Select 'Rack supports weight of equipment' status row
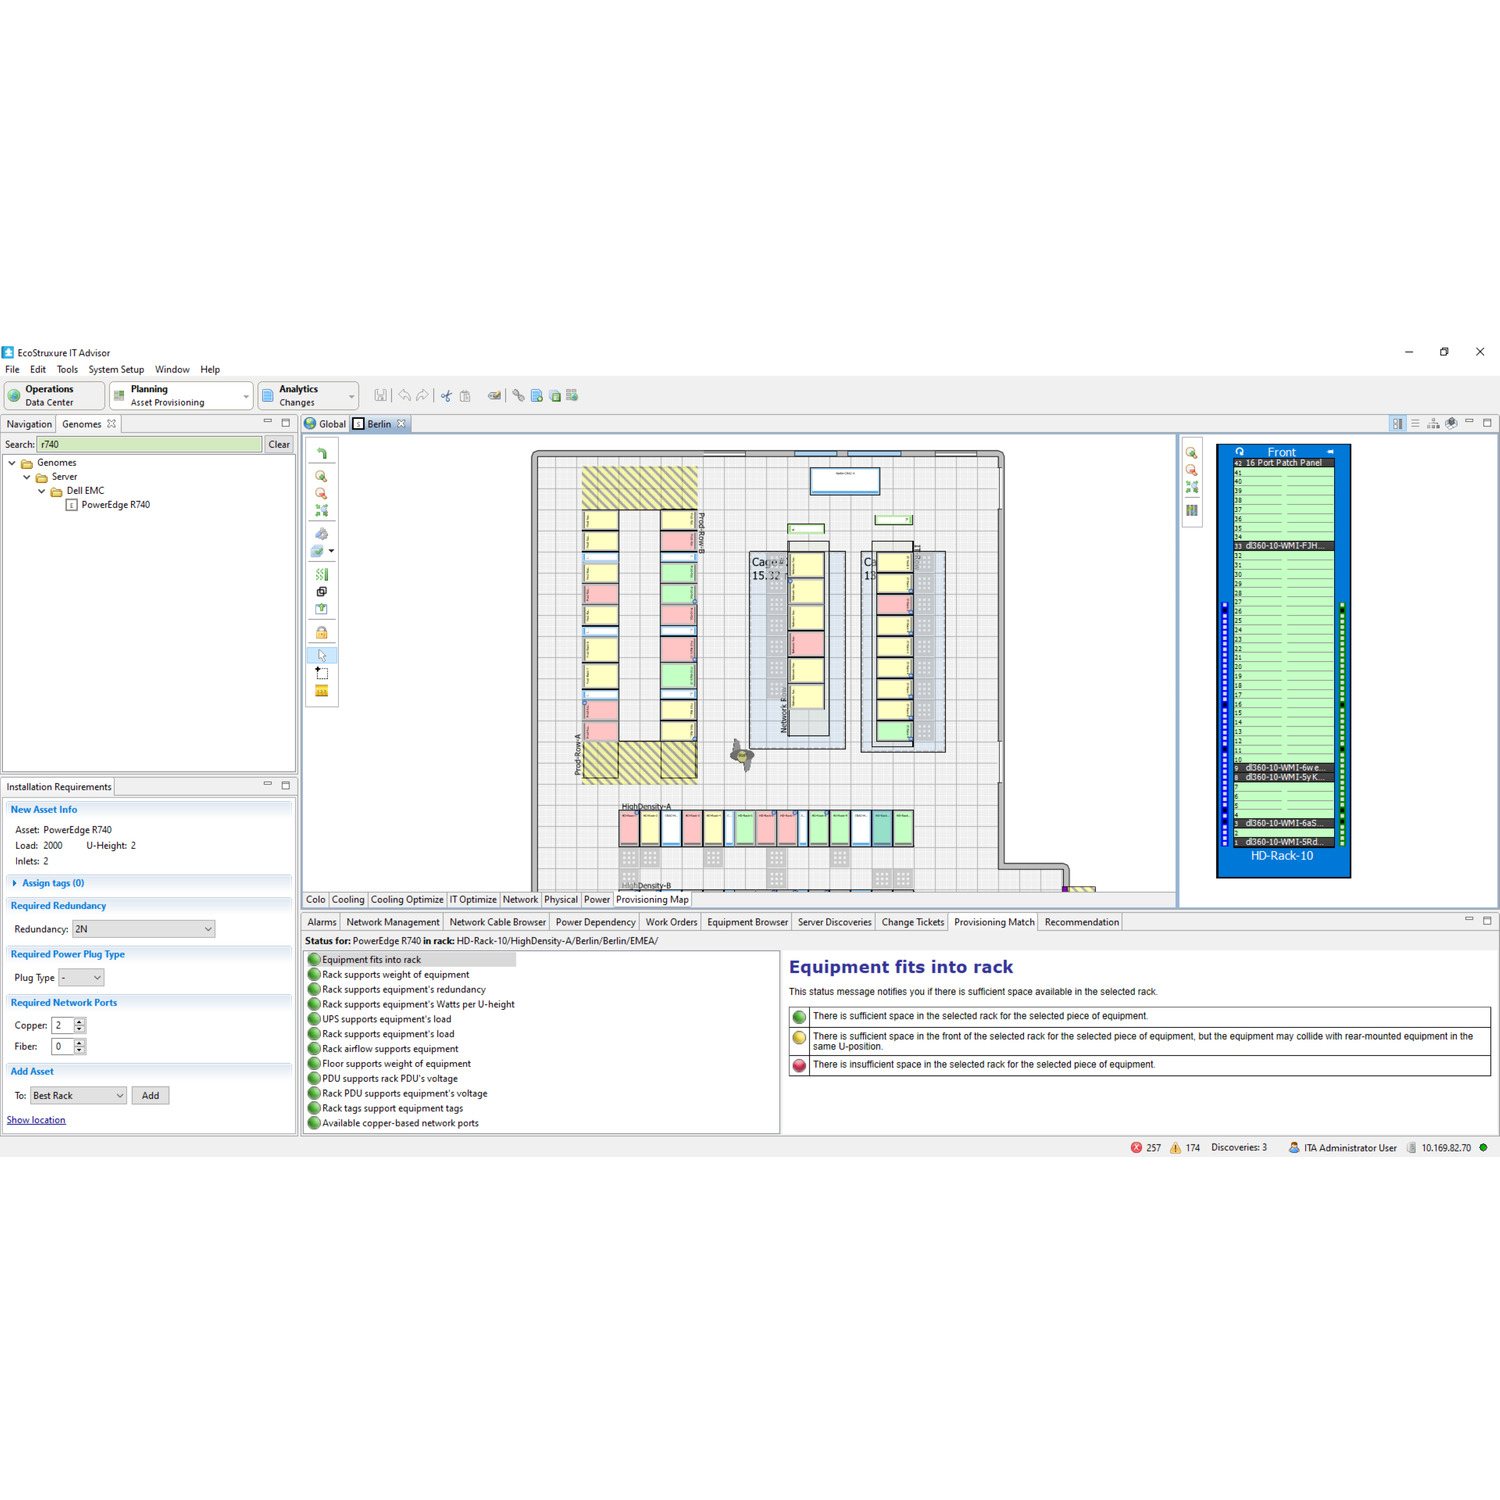The height and width of the screenshot is (1500, 1500). click(395, 975)
